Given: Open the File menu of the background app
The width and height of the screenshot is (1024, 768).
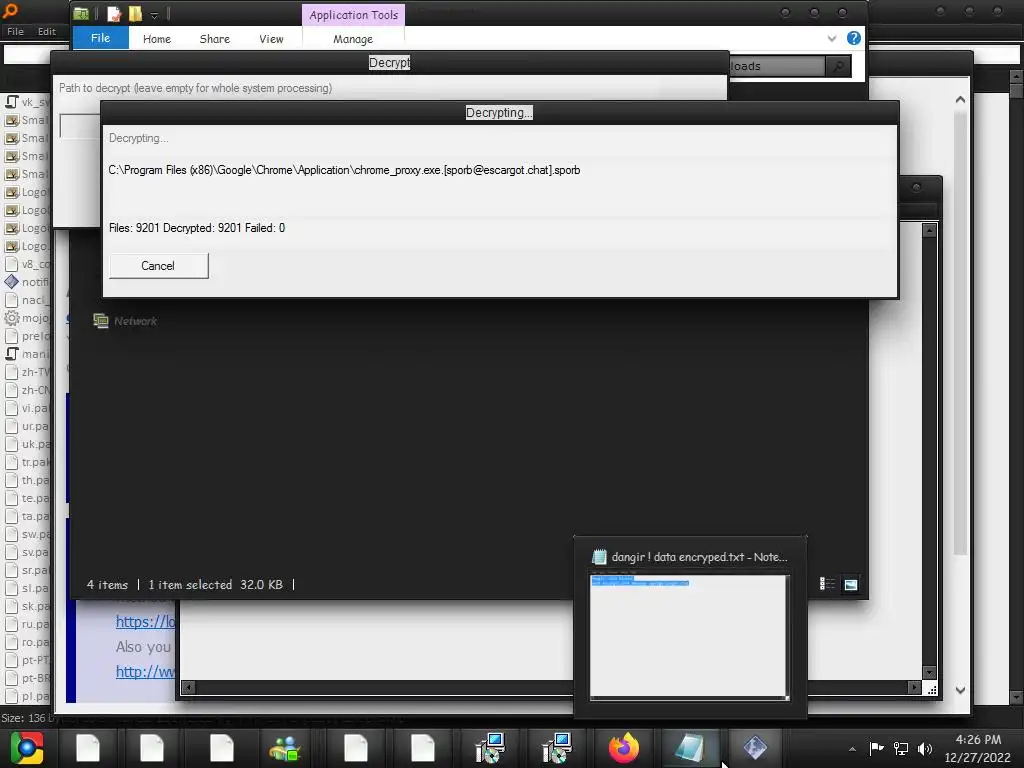Looking at the screenshot, I should [x=15, y=31].
